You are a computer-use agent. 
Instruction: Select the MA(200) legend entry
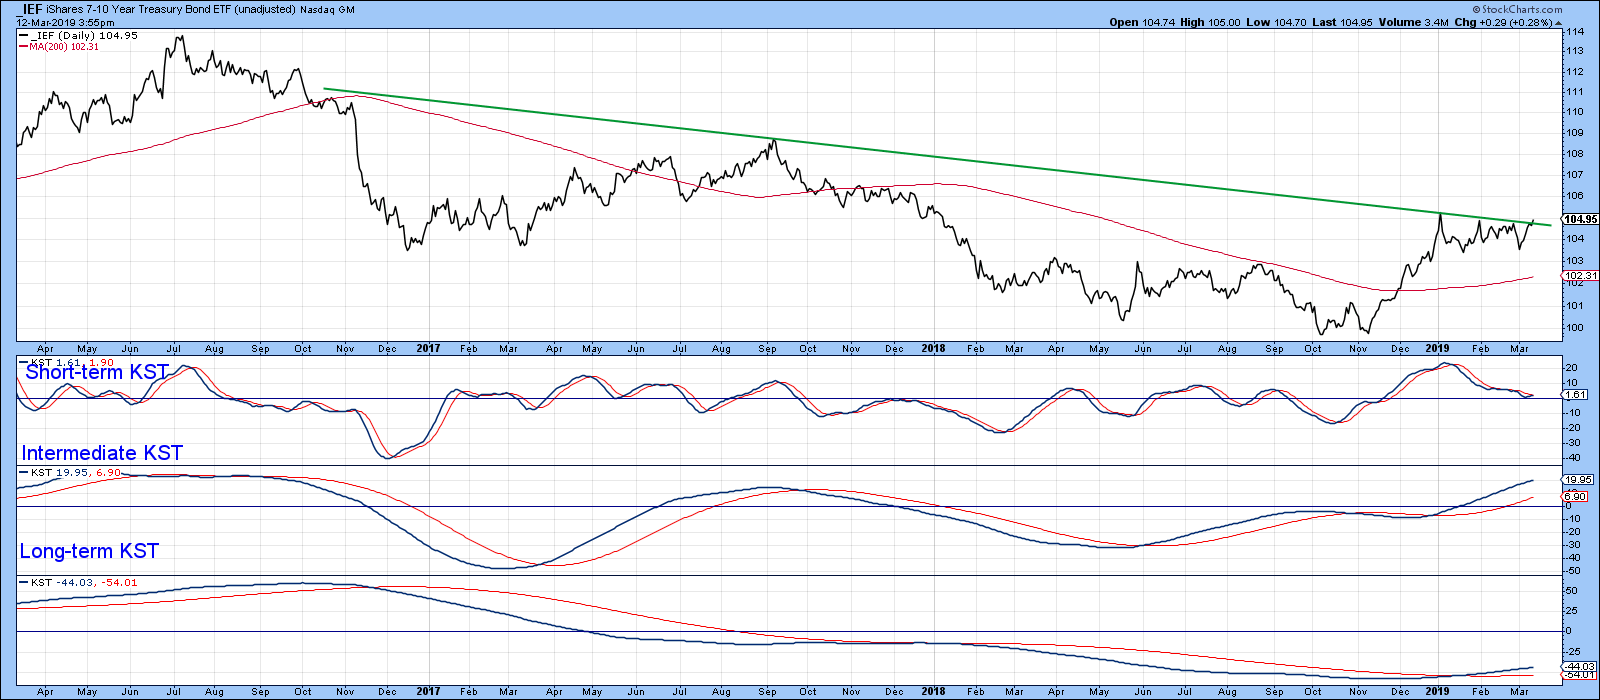click(x=65, y=47)
